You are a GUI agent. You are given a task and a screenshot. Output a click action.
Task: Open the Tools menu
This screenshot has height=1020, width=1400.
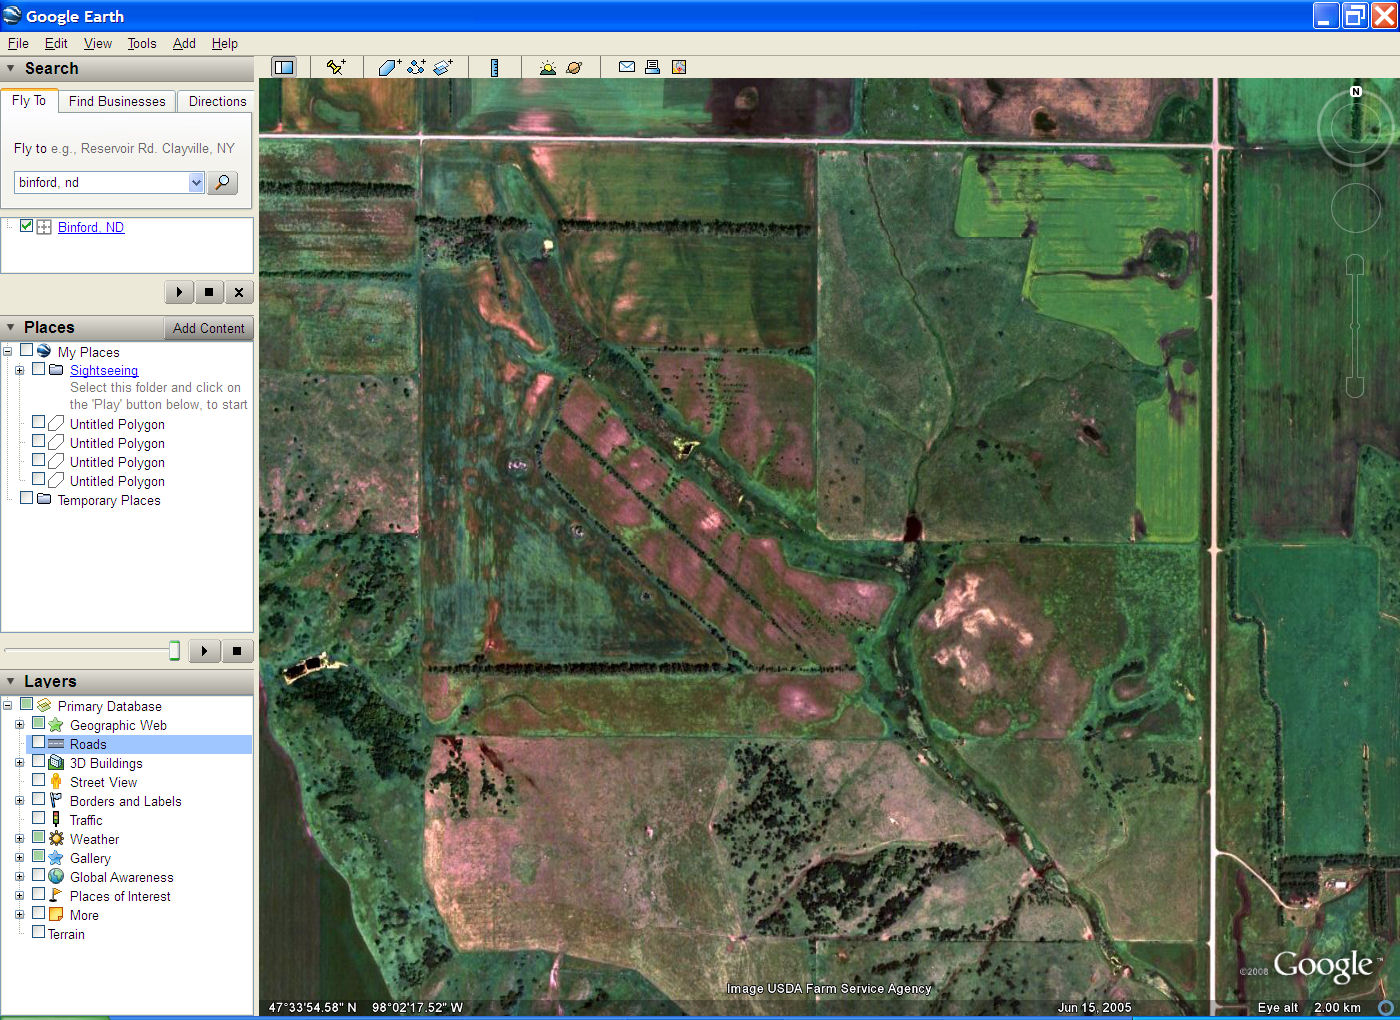[x=142, y=44]
